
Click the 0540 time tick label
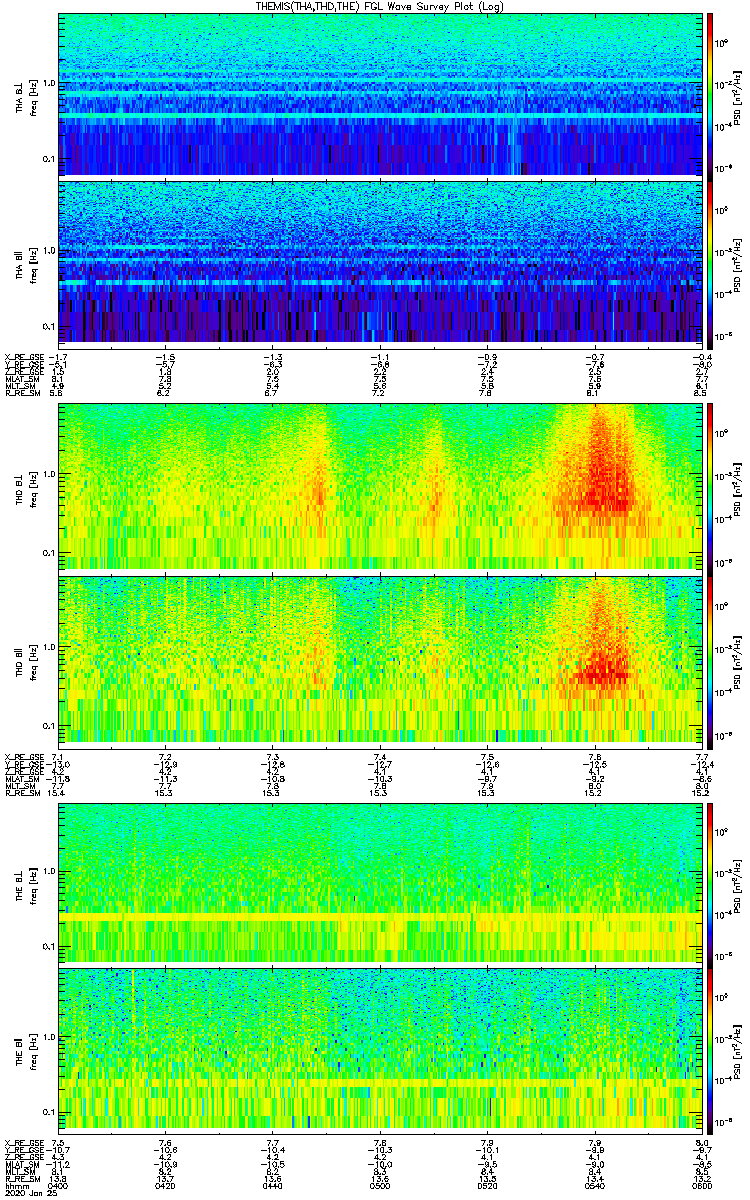(594, 1186)
